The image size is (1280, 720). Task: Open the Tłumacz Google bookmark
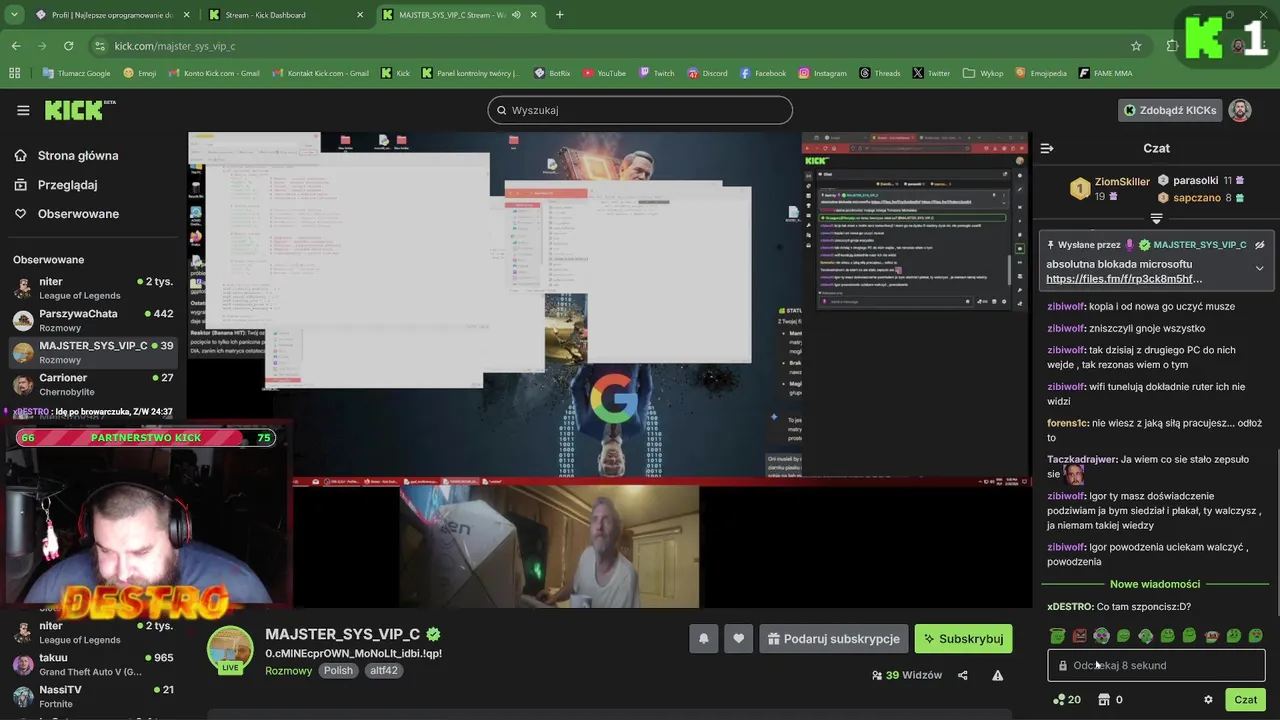(x=77, y=73)
